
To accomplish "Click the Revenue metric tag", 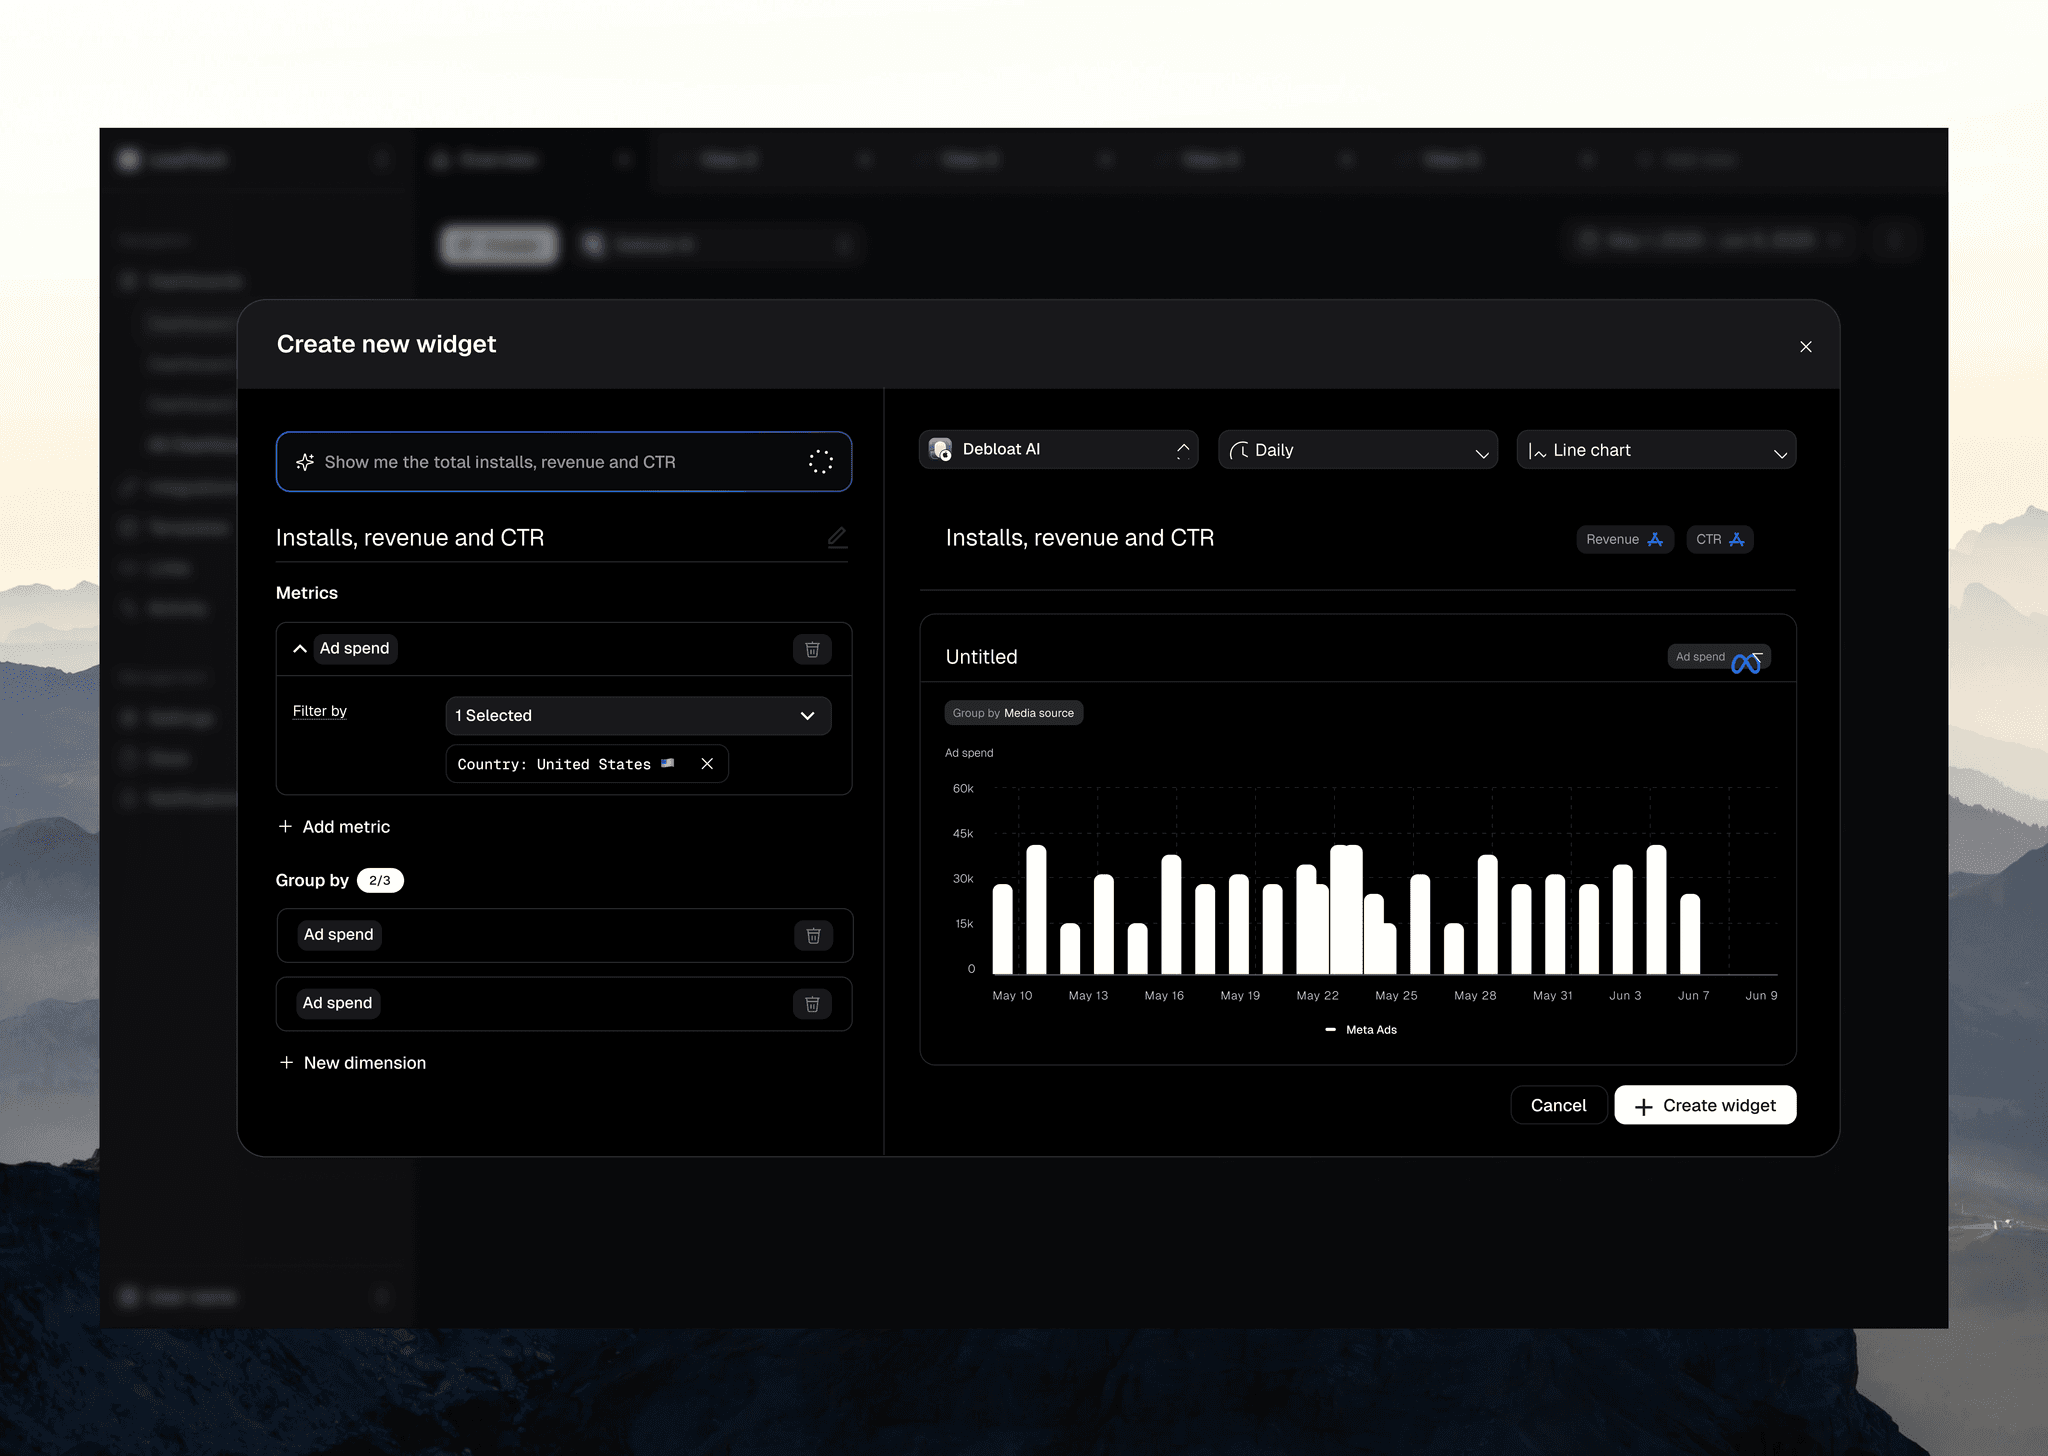I will tap(1624, 540).
